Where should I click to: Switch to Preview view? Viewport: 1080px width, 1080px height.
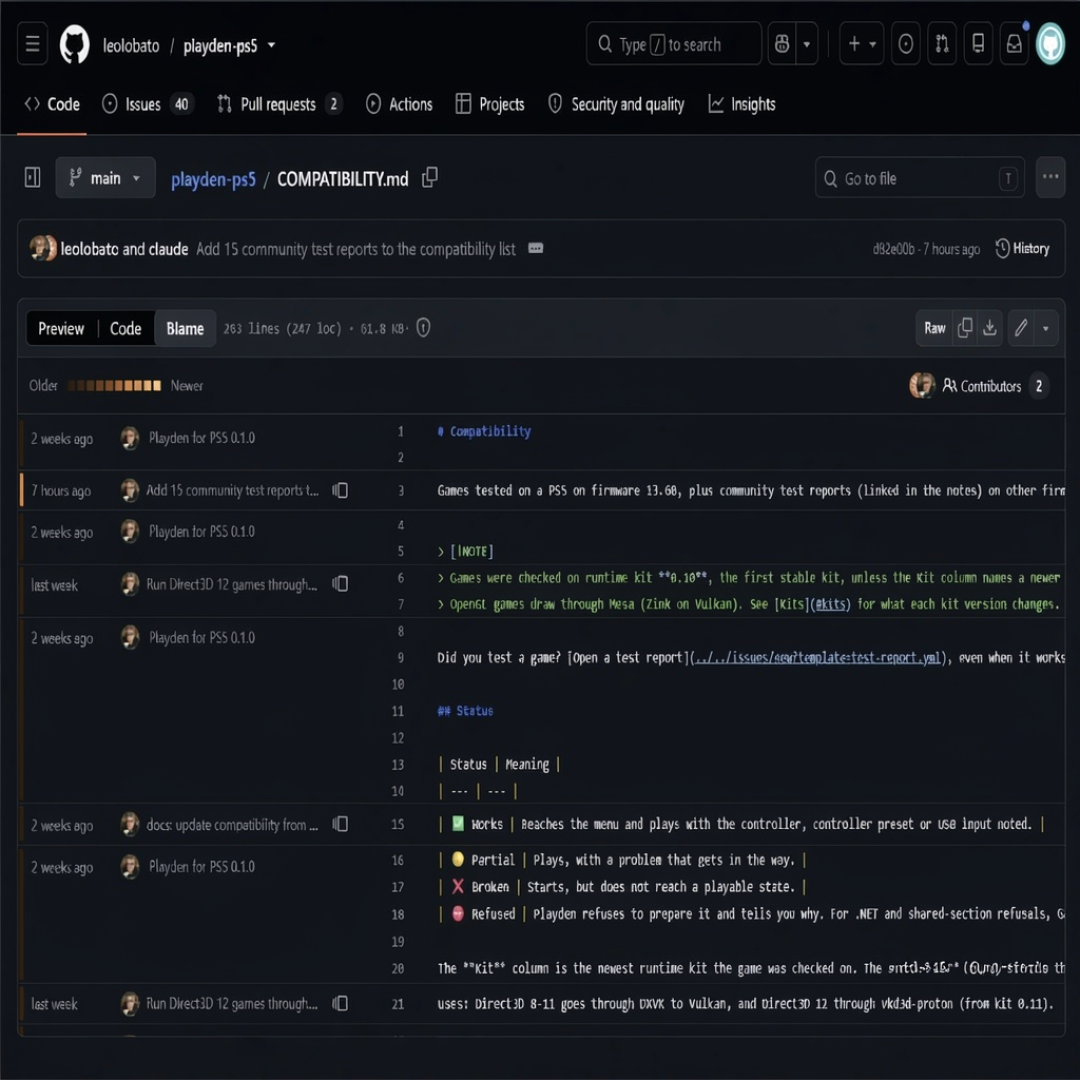(61, 329)
